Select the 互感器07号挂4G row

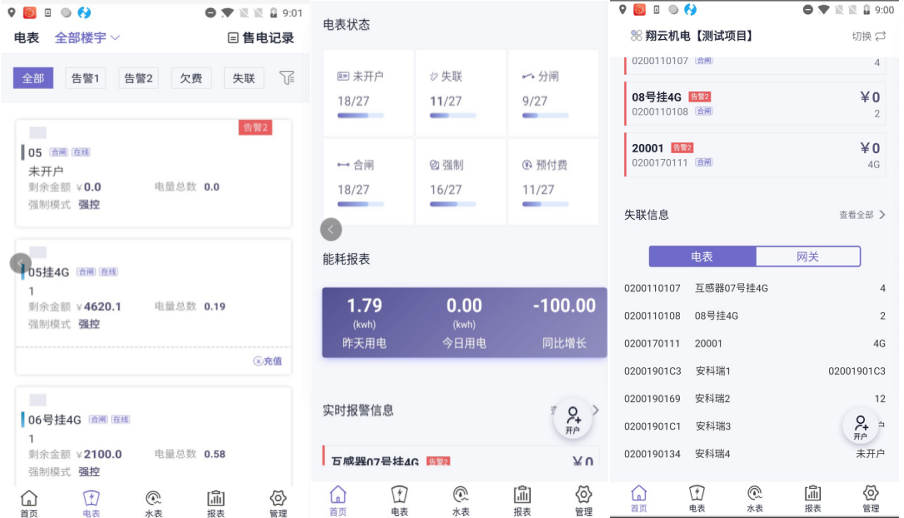pyautogui.click(x=755, y=288)
